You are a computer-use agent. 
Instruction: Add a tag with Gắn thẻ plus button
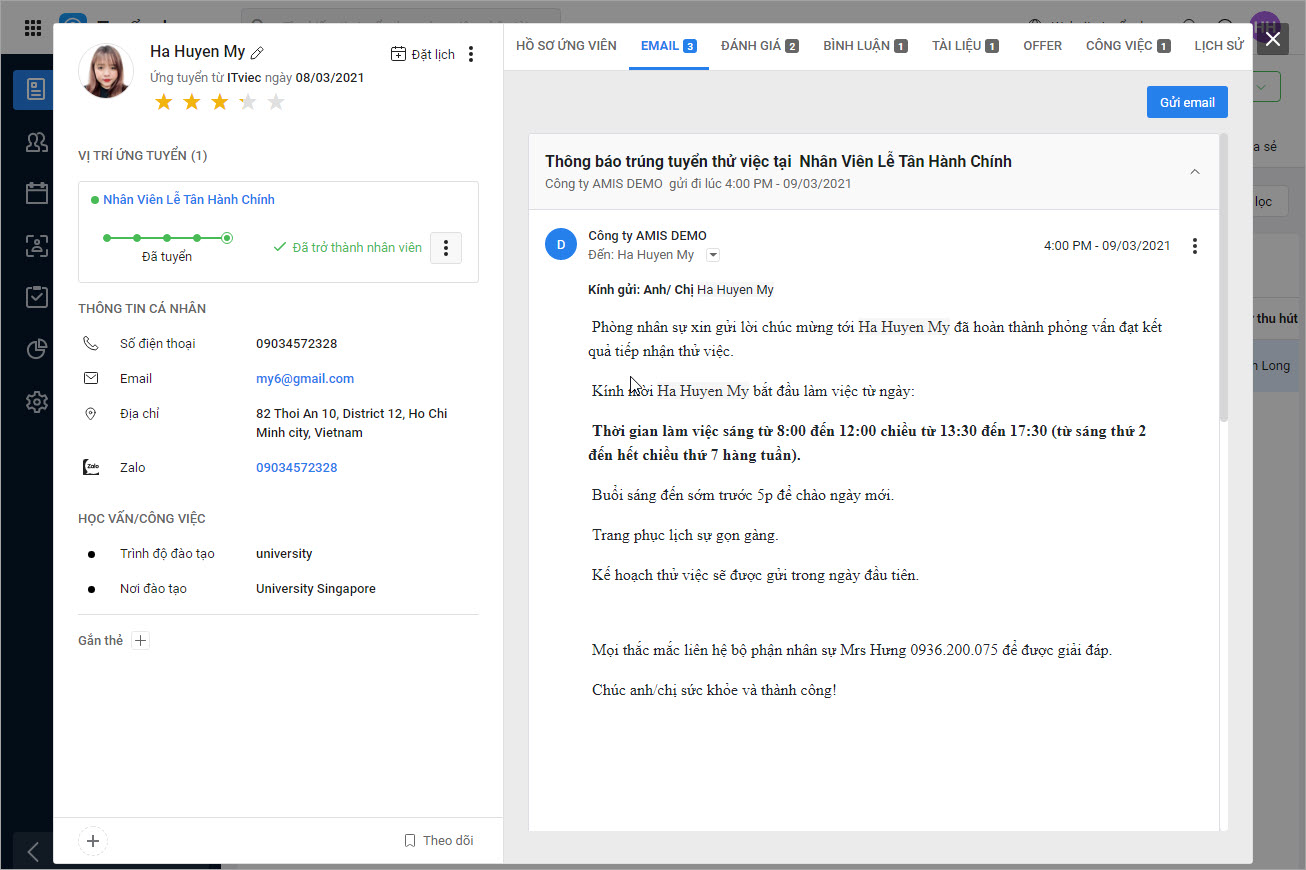(141, 641)
